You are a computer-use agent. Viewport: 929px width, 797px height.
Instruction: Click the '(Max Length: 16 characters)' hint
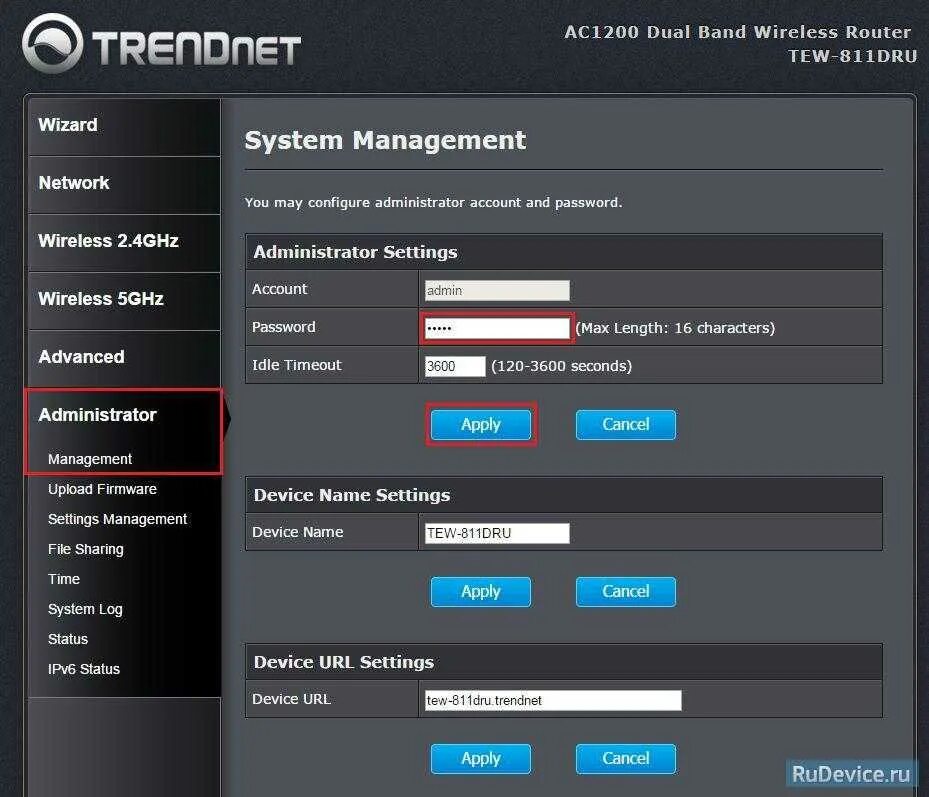coord(675,328)
